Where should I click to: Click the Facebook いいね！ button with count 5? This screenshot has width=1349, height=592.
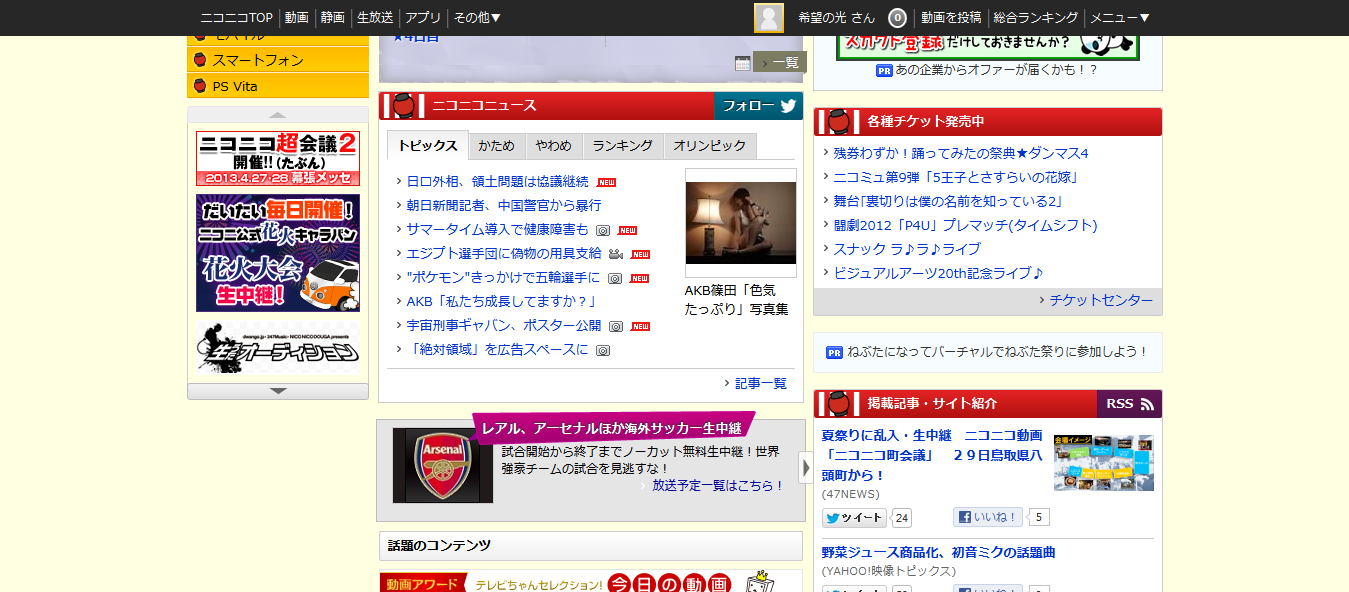click(987, 518)
